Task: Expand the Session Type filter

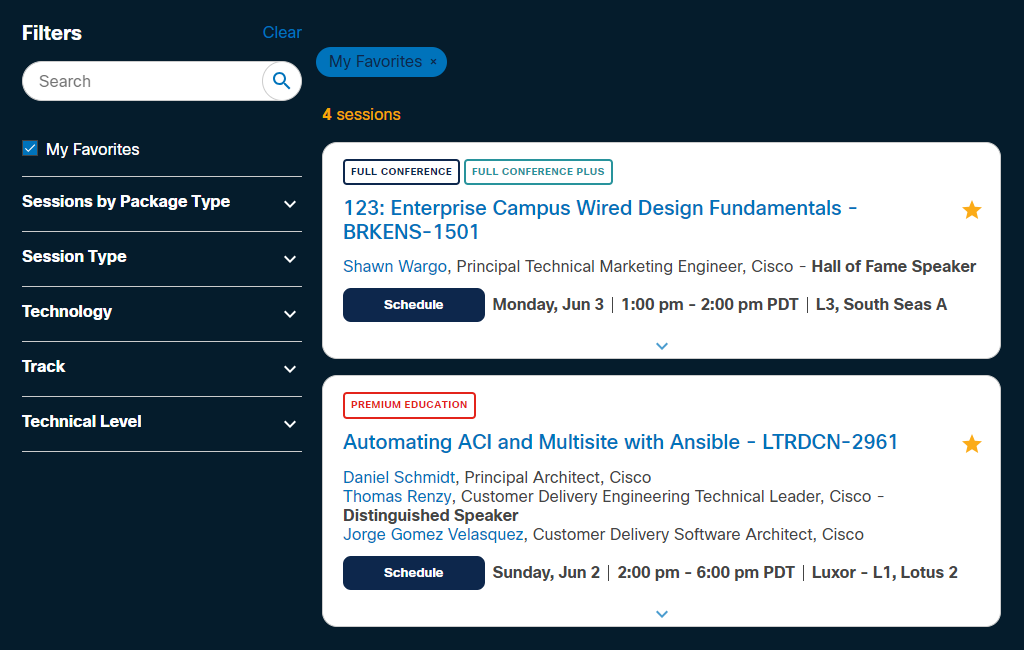Action: [161, 257]
